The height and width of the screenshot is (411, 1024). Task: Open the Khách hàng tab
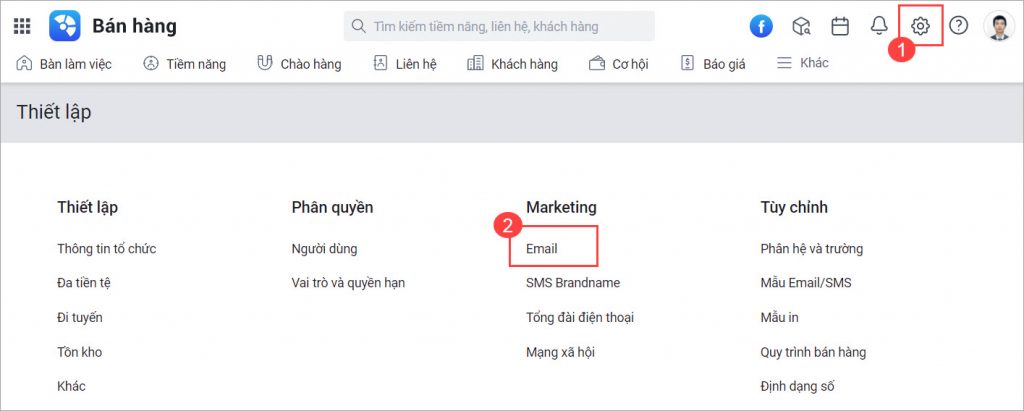tap(524, 64)
